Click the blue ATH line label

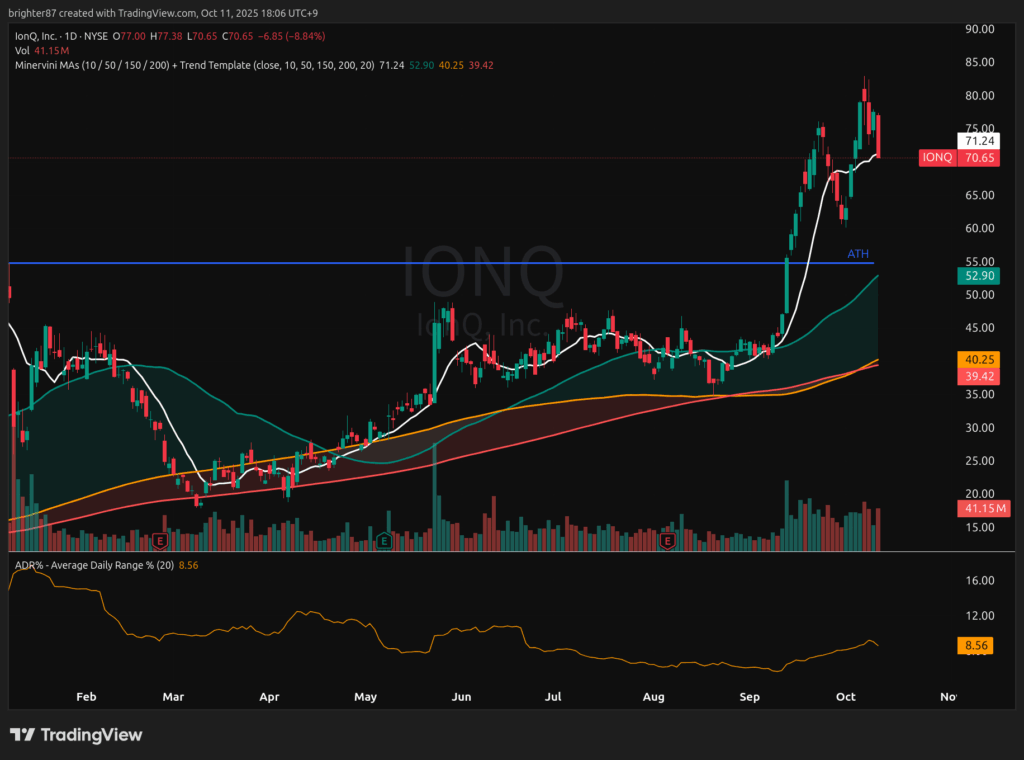coord(858,254)
